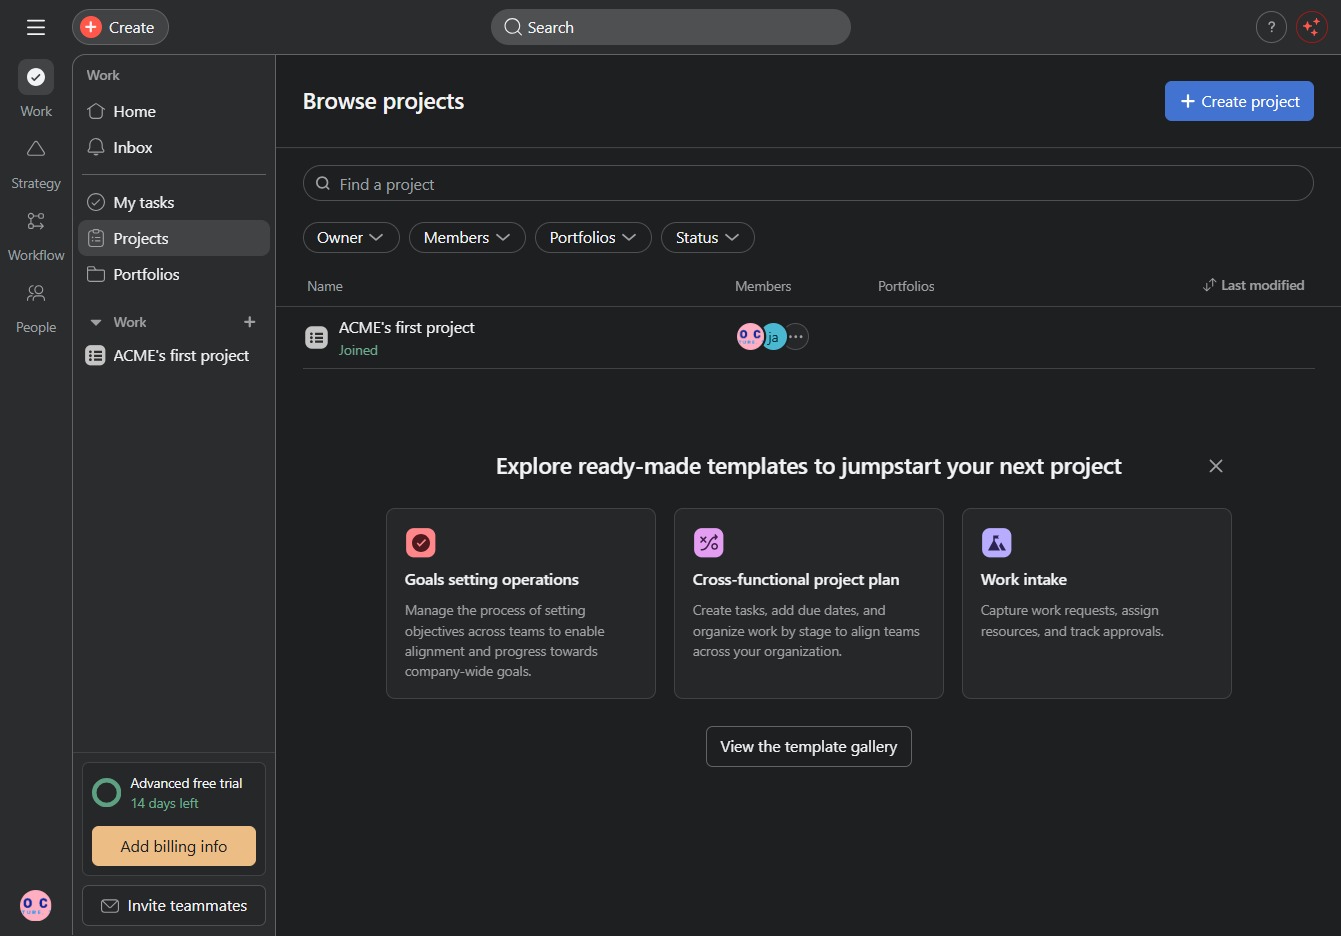Open the AI sparkle icon
The image size is (1341, 936).
[1311, 27]
